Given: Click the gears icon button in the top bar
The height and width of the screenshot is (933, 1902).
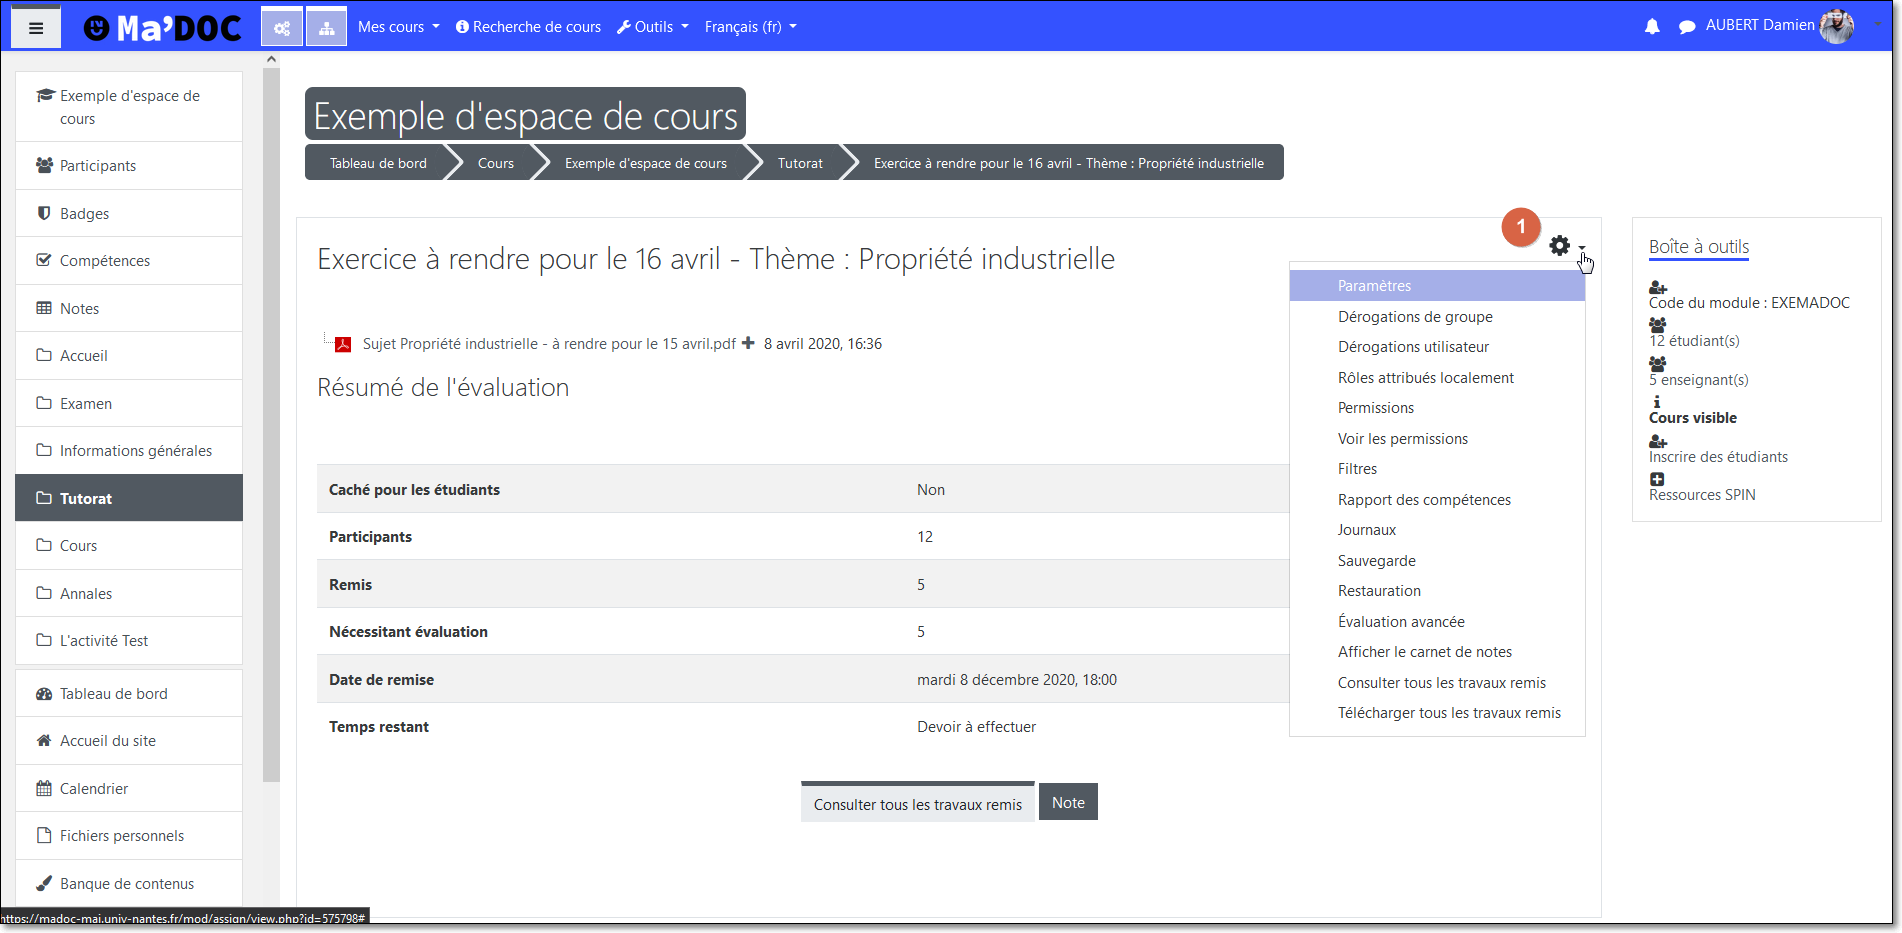Looking at the screenshot, I should point(282,28).
